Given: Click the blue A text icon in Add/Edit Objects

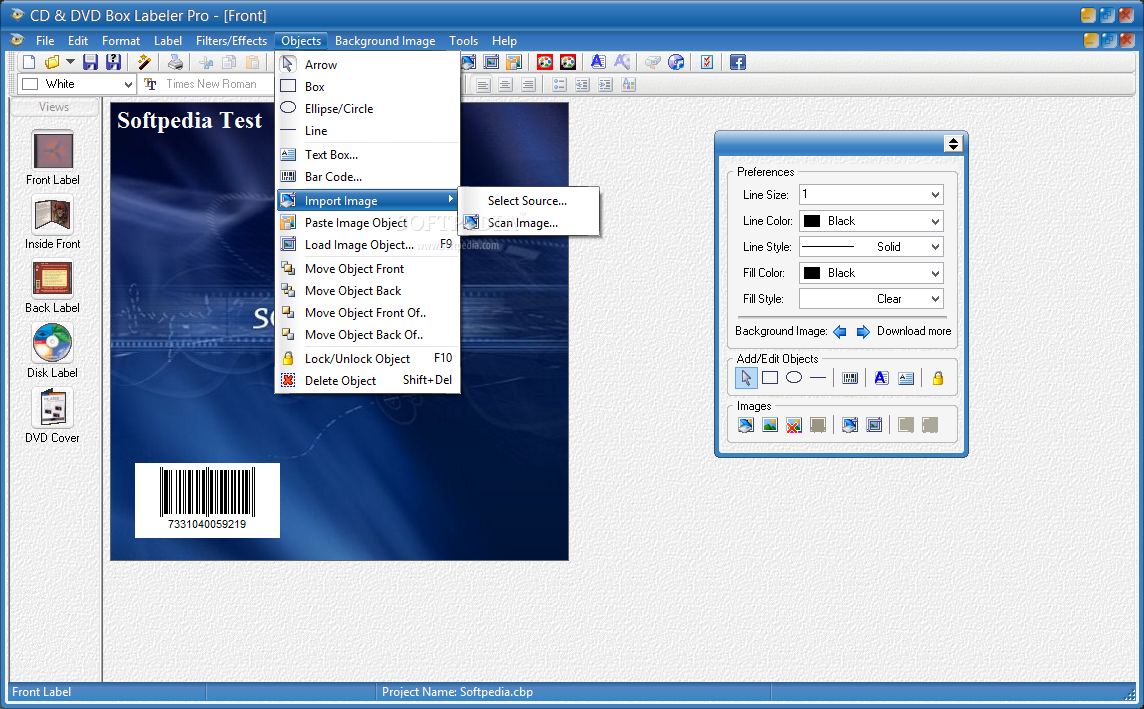Looking at the screenshot, I should 881,378.
